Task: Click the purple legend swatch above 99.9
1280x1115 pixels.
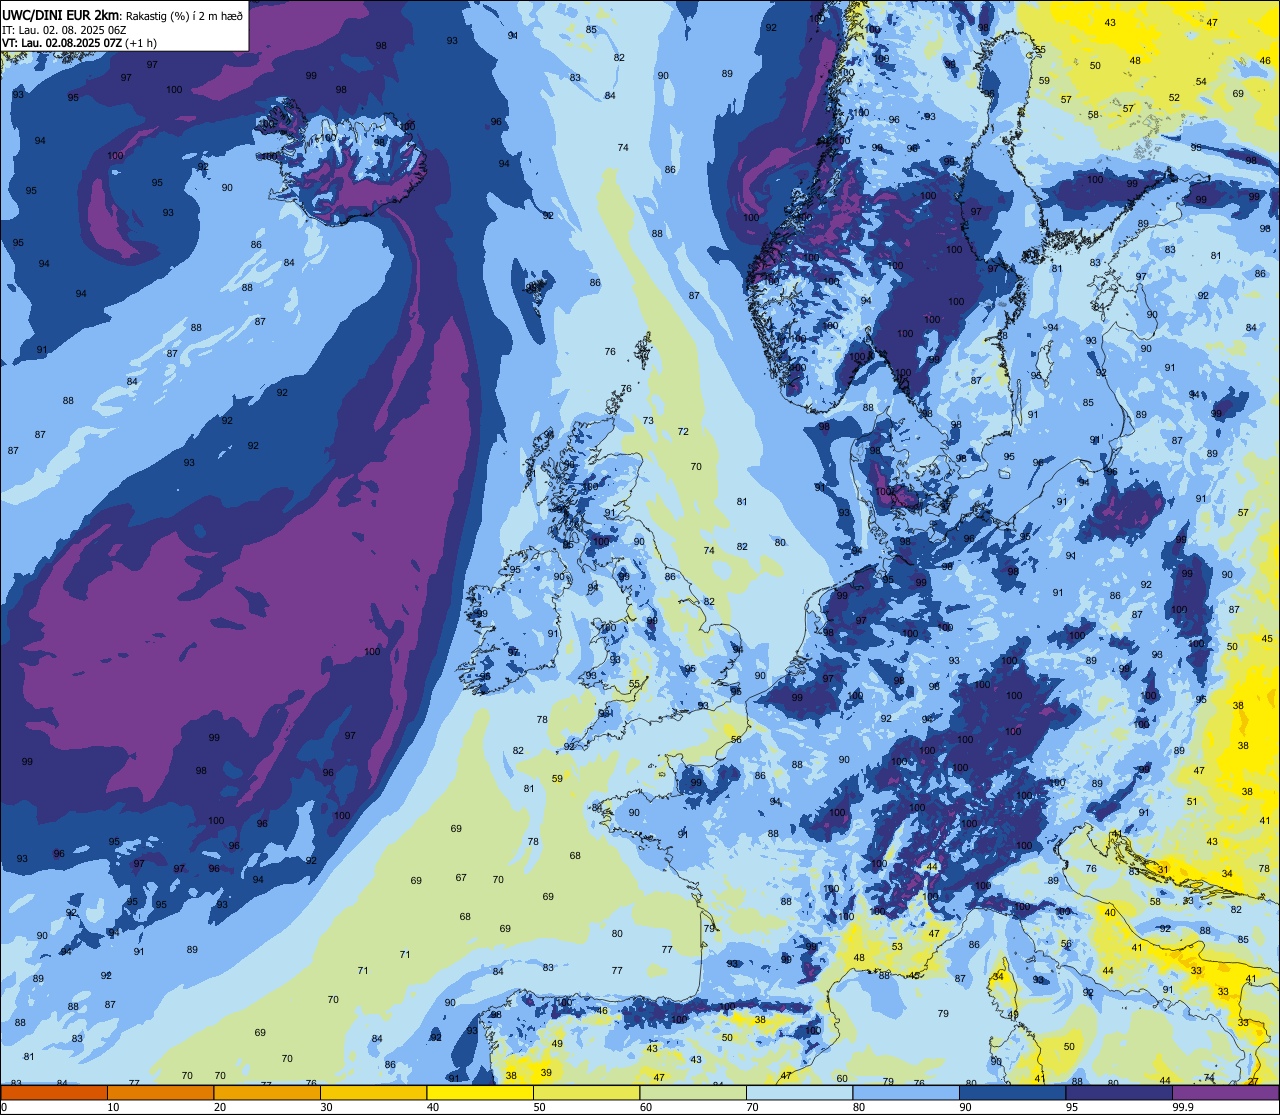Action: click(x=1225, y=1093)
